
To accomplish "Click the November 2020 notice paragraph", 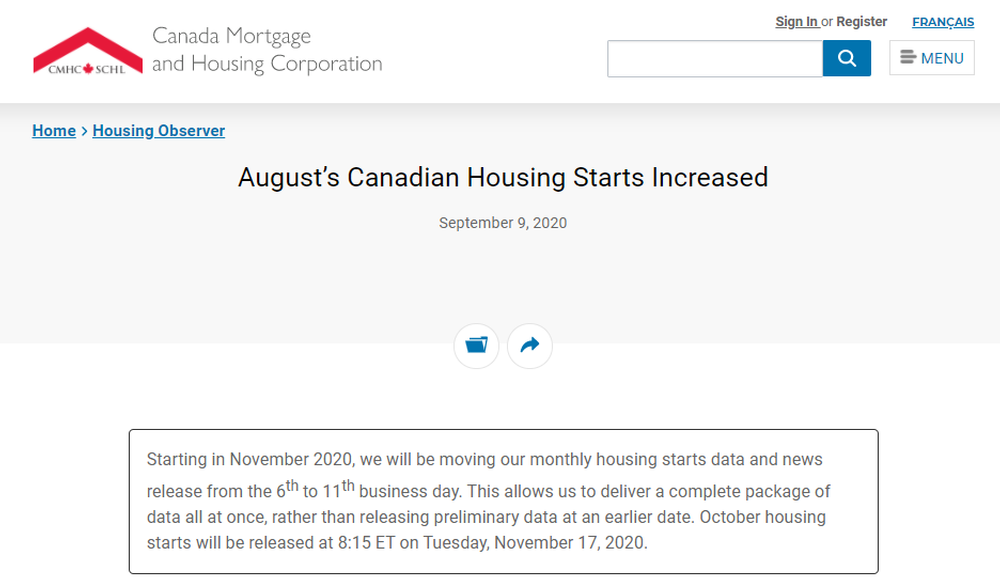I will [489, 501].
